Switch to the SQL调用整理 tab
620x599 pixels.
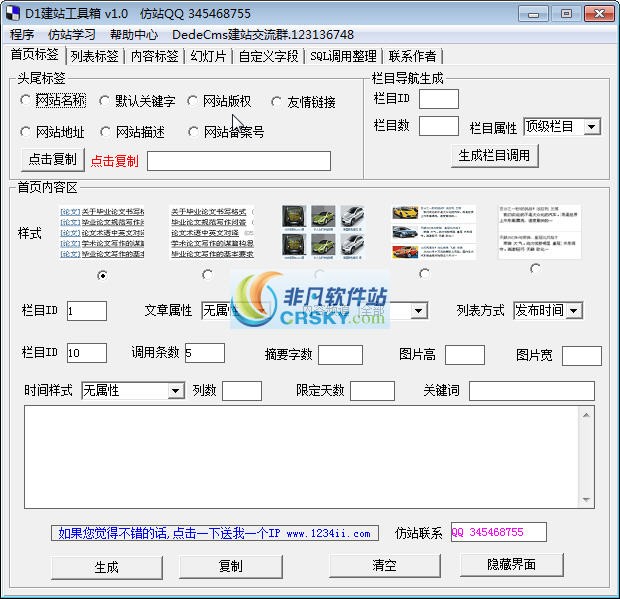coord(343,56)
